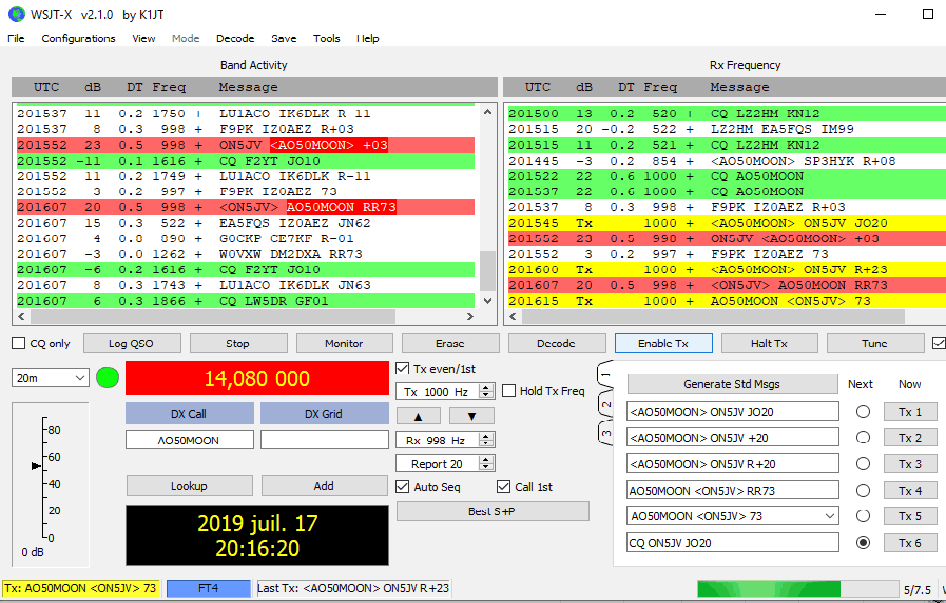Click the Decode button
Viewport: 946px width, 603px height.
pos(556,343)
